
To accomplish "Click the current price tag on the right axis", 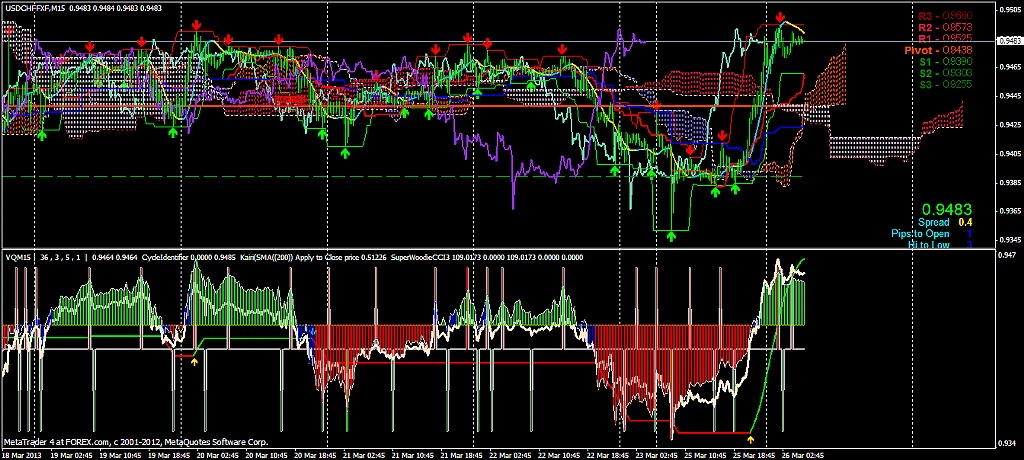I will tap(1008, 41).
